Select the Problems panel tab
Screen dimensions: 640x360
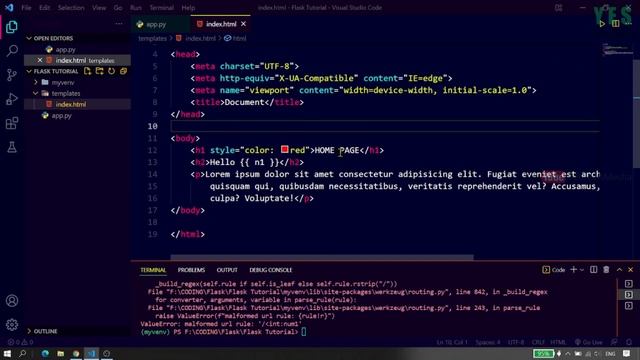191,270
